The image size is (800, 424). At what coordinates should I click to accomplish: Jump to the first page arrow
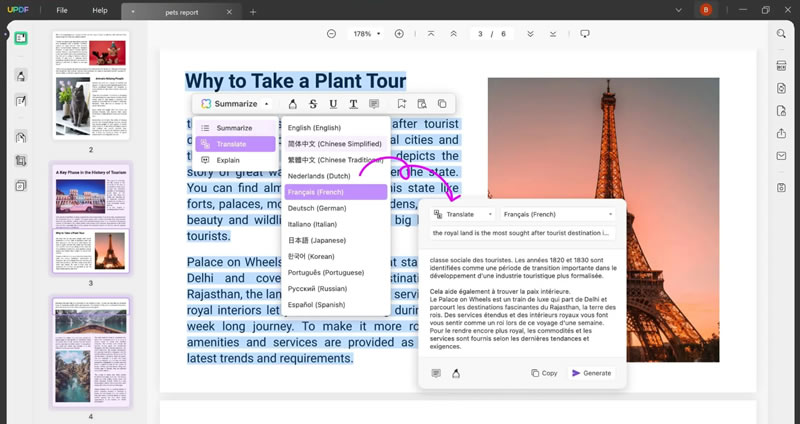(x=431, y=34)
